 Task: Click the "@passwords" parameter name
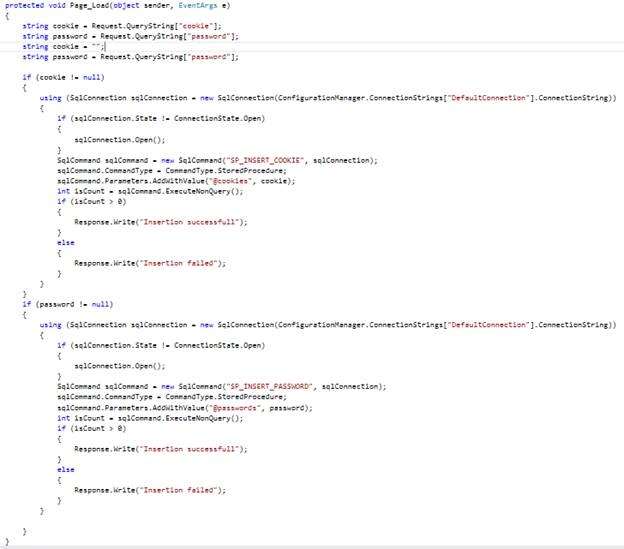(x=235, y=408)
